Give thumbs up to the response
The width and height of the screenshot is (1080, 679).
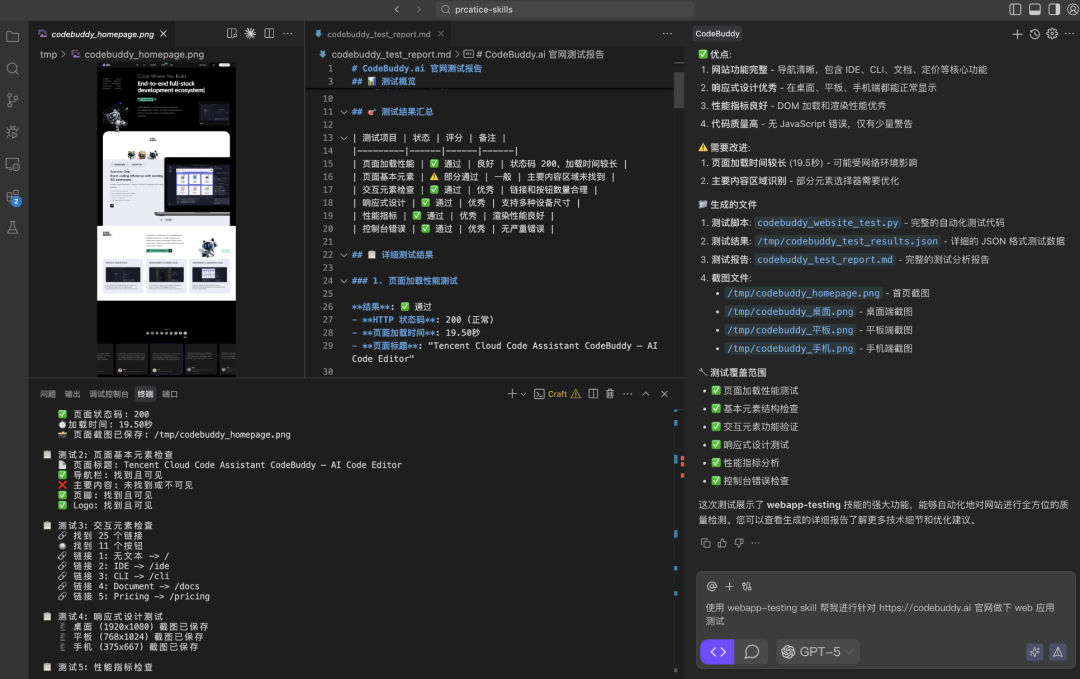click(x=722, y=543)
